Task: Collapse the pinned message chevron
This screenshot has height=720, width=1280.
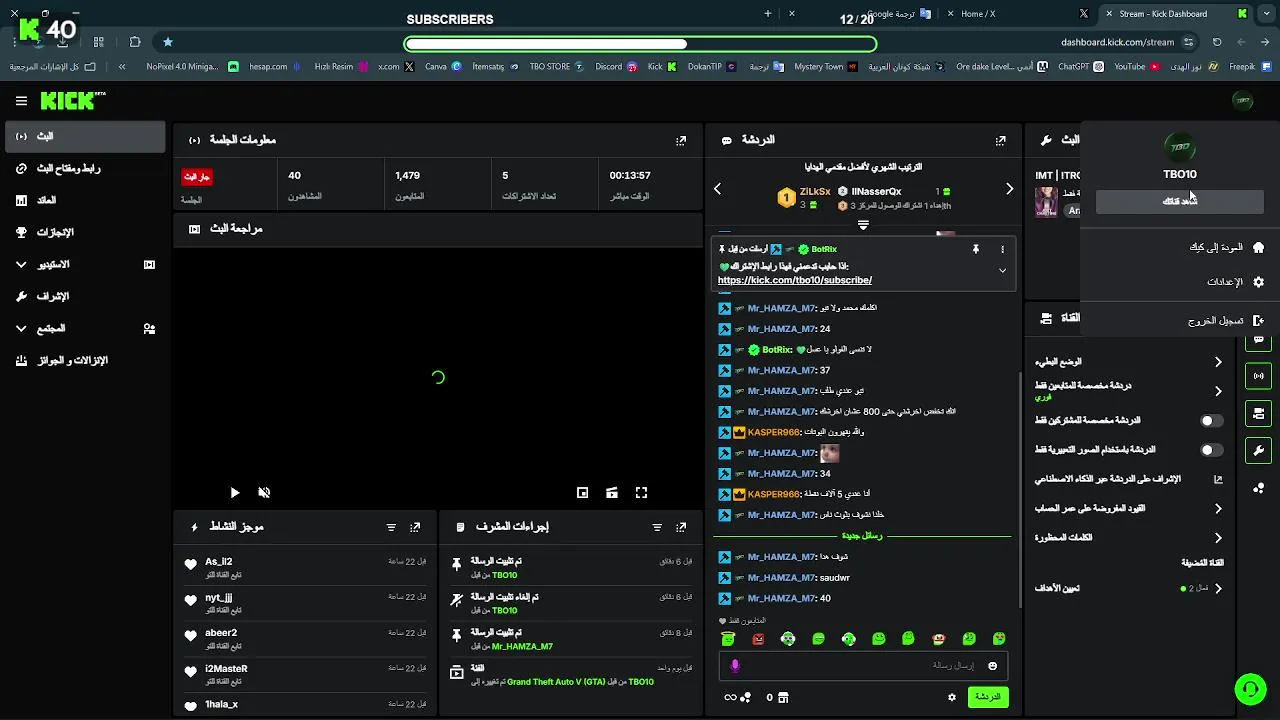Action: coord(1002,270)
